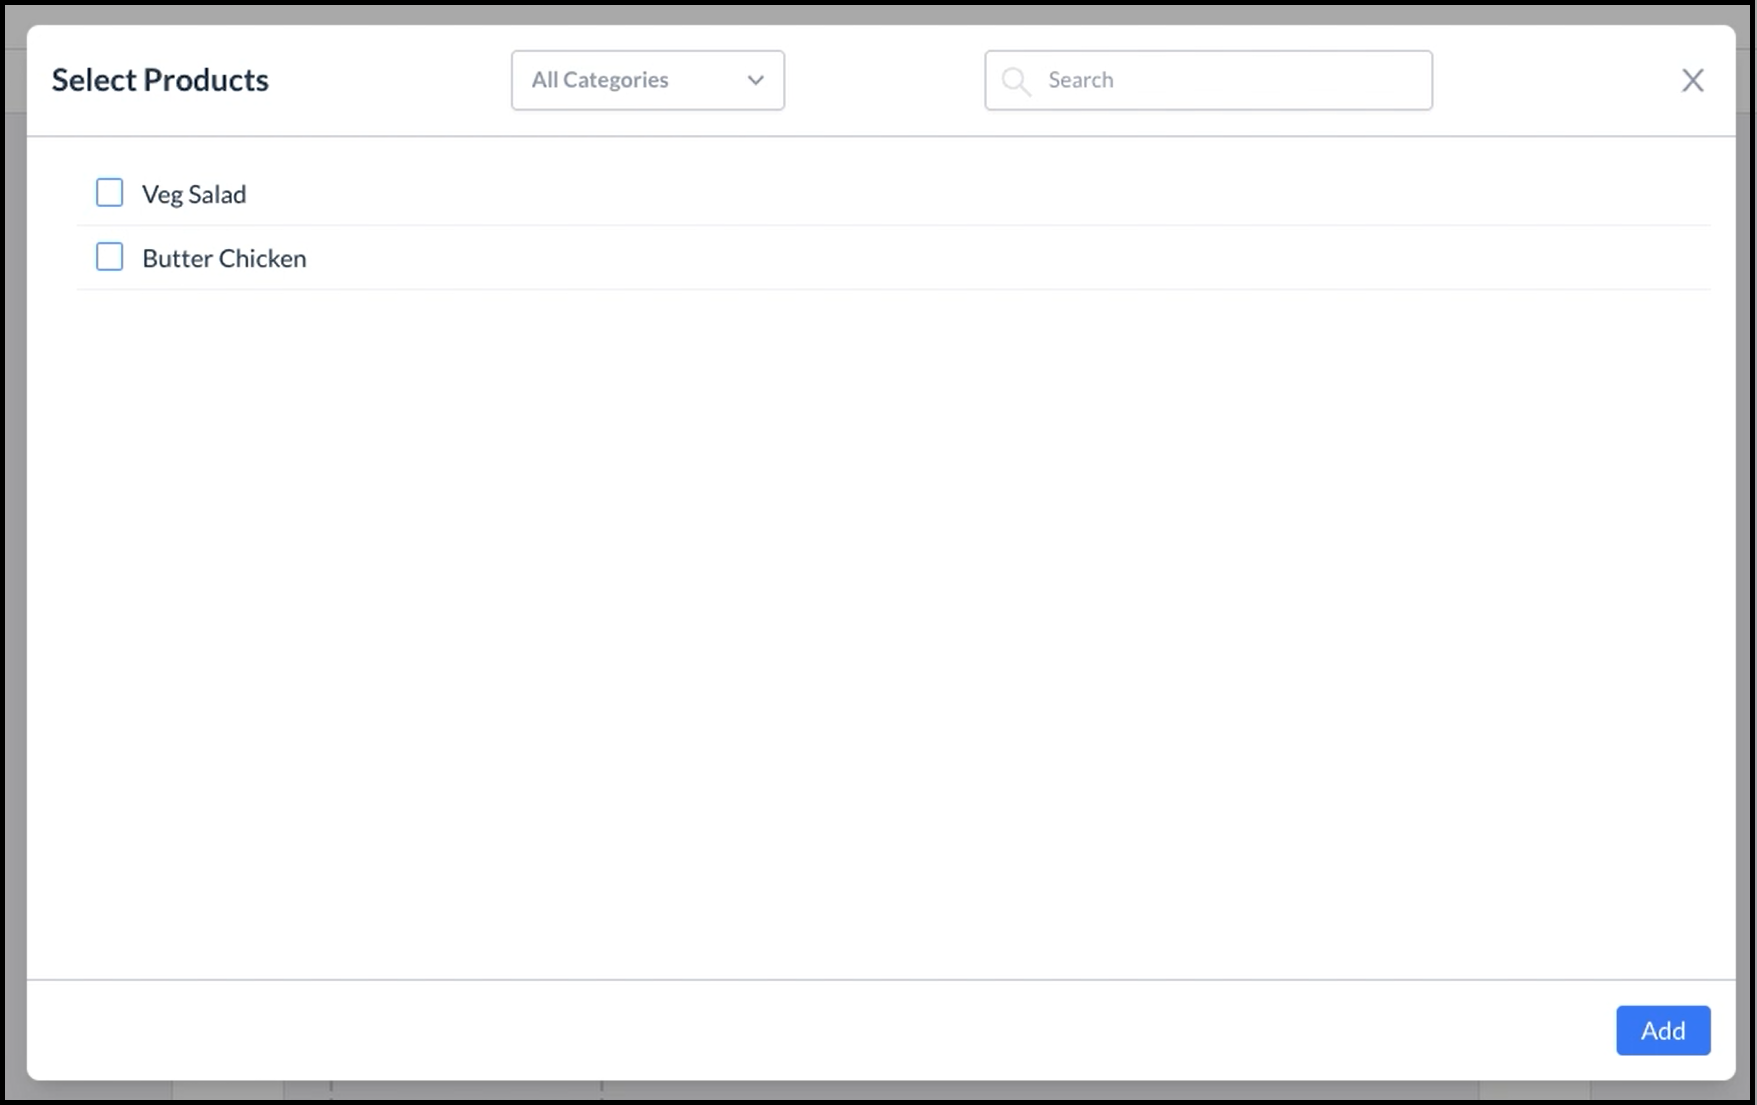Screen dimensions: 1757x1105
Task: Click the magnifying glass search icon
Action: pyautogui.click(x=1015, y=81)
